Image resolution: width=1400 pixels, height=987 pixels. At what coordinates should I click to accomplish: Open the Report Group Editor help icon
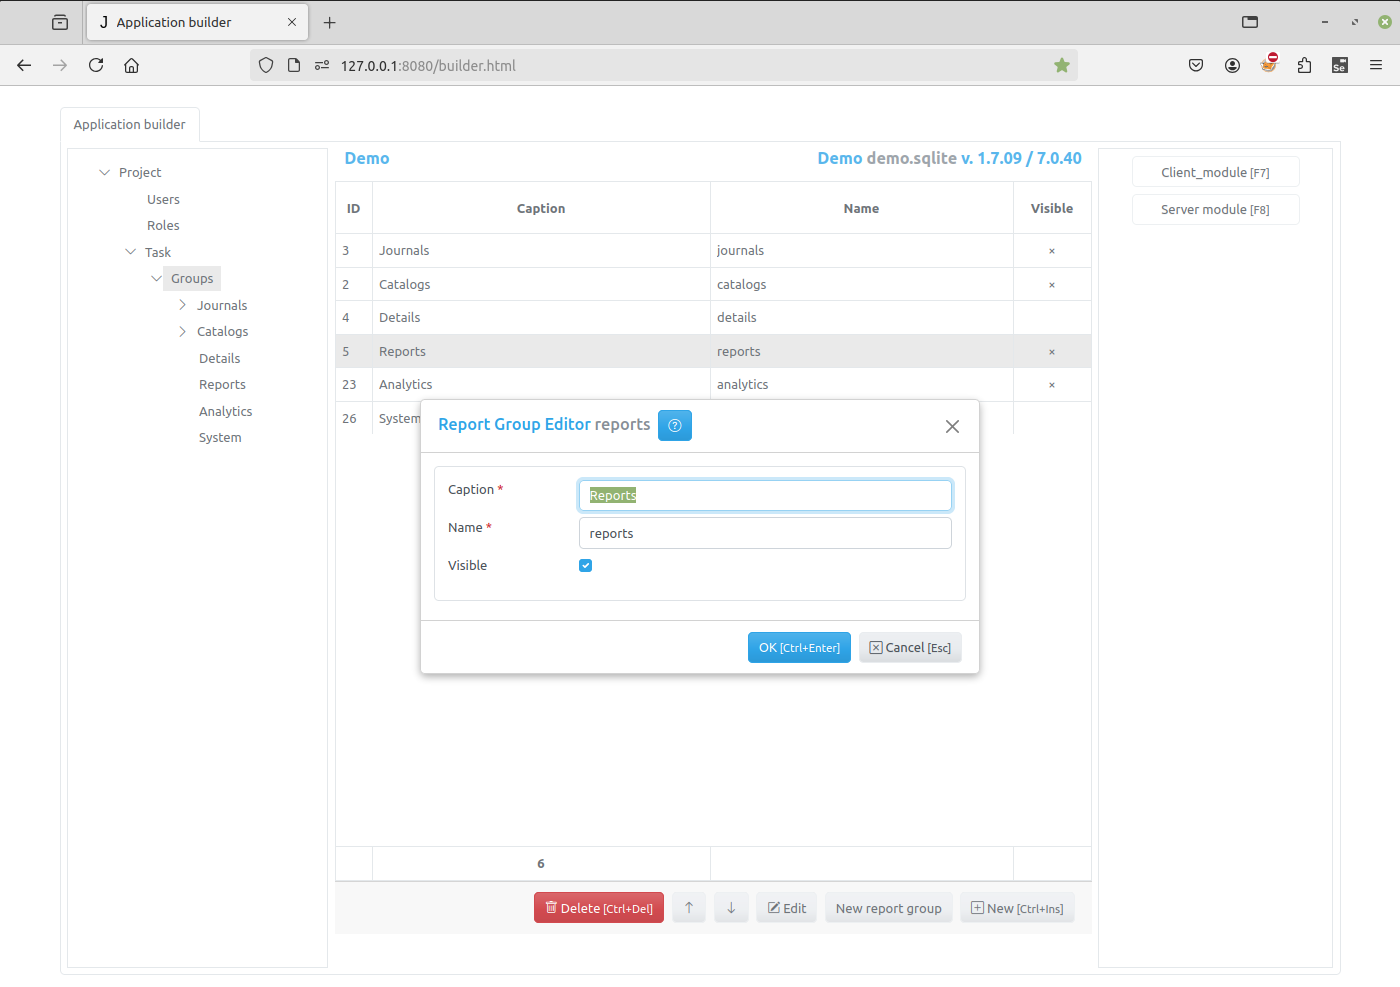[674, 425]
